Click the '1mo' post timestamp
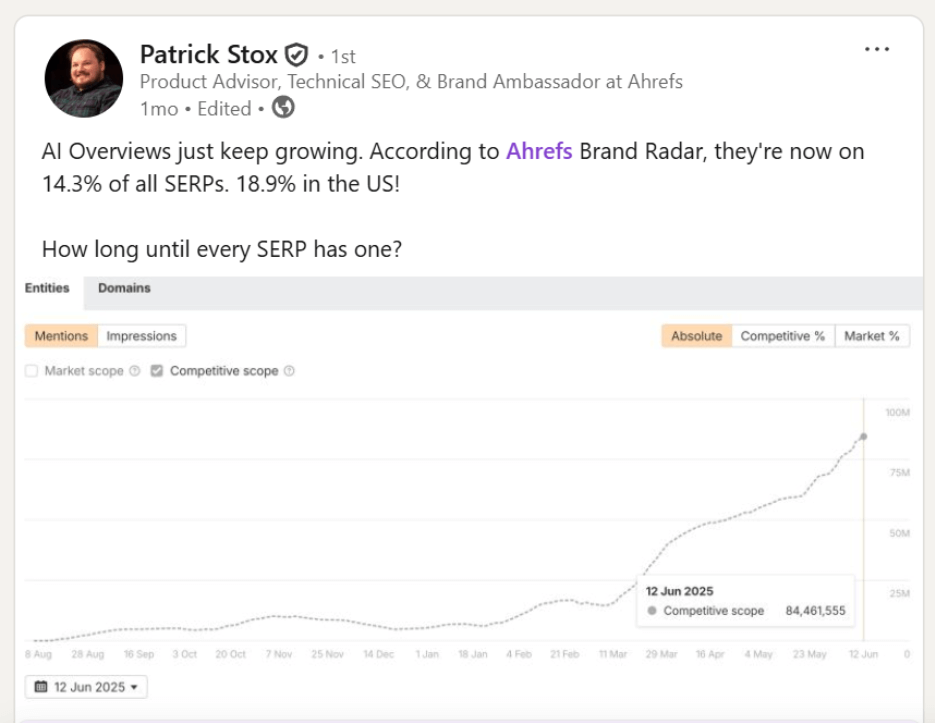This screenshot has width=935, height=723. click(159, 109)
